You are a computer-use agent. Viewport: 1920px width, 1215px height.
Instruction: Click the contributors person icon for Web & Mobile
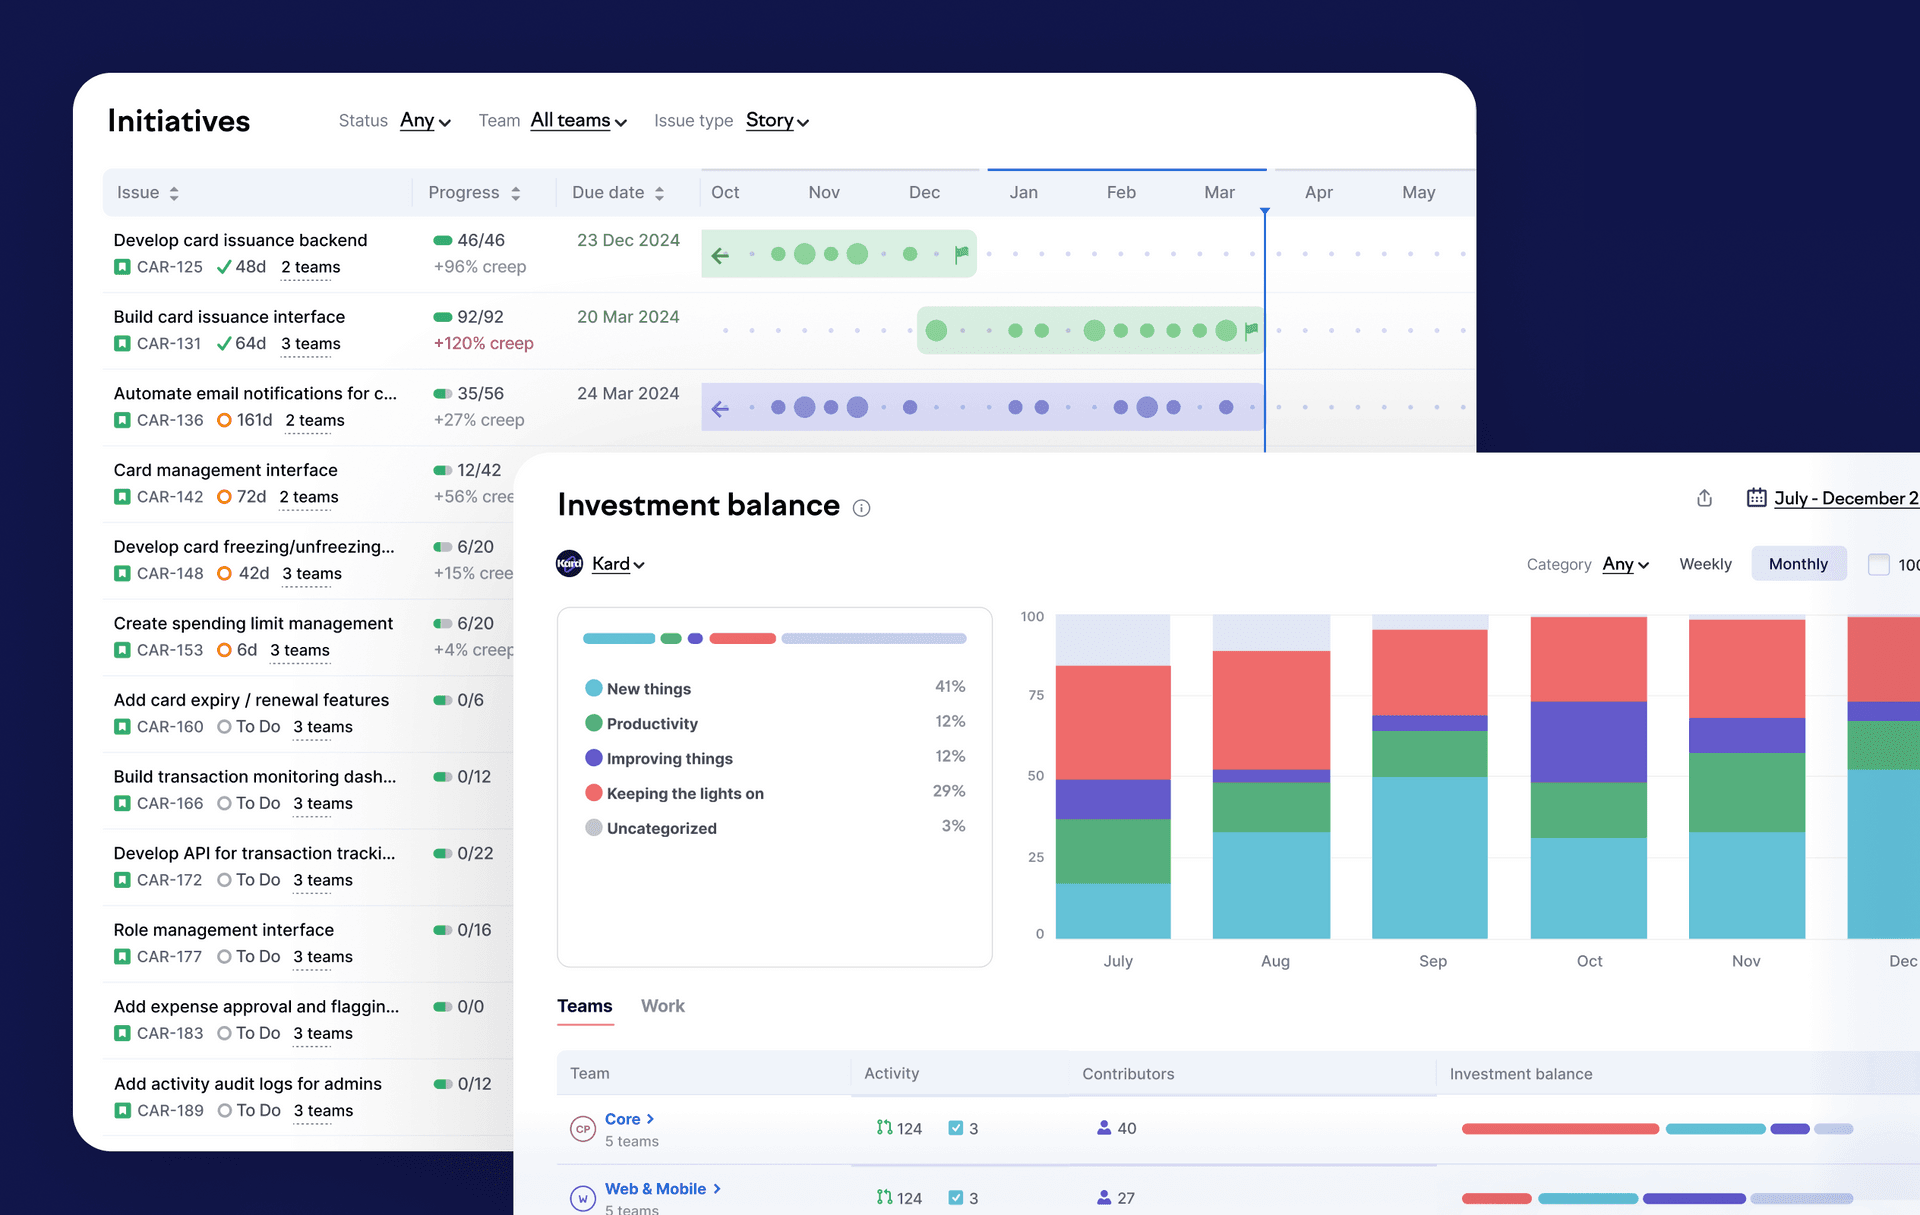pos(1104,1197)
